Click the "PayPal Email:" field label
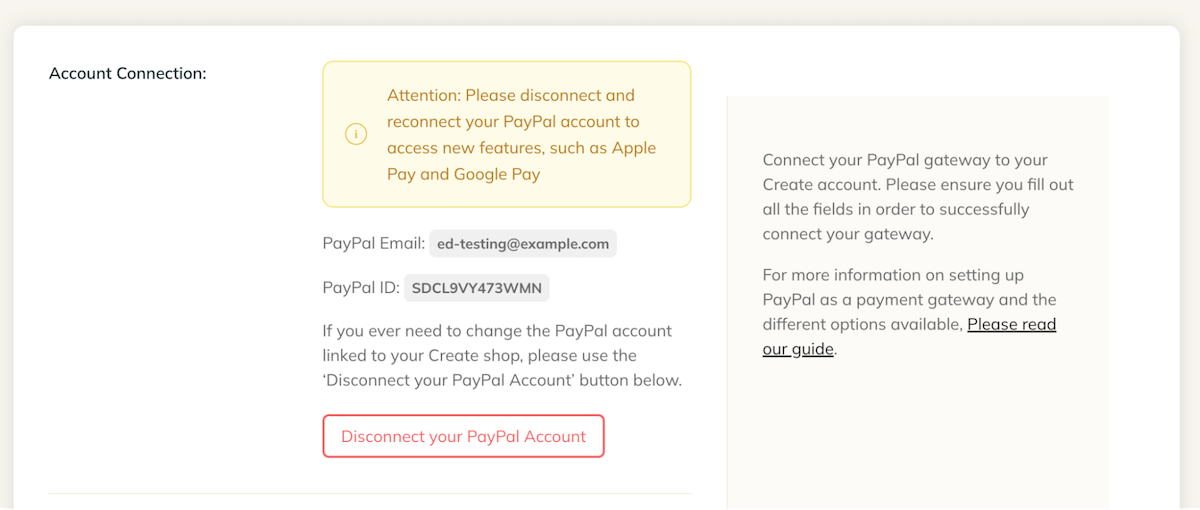Image resolution: width=1200 pixels, height=510 pixels. point(374,243)
